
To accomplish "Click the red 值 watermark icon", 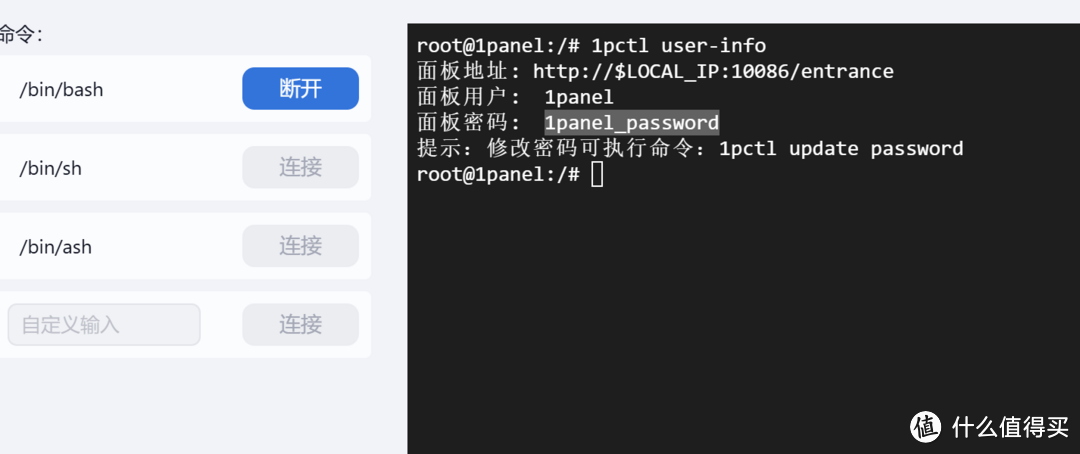I will [926, 426].
